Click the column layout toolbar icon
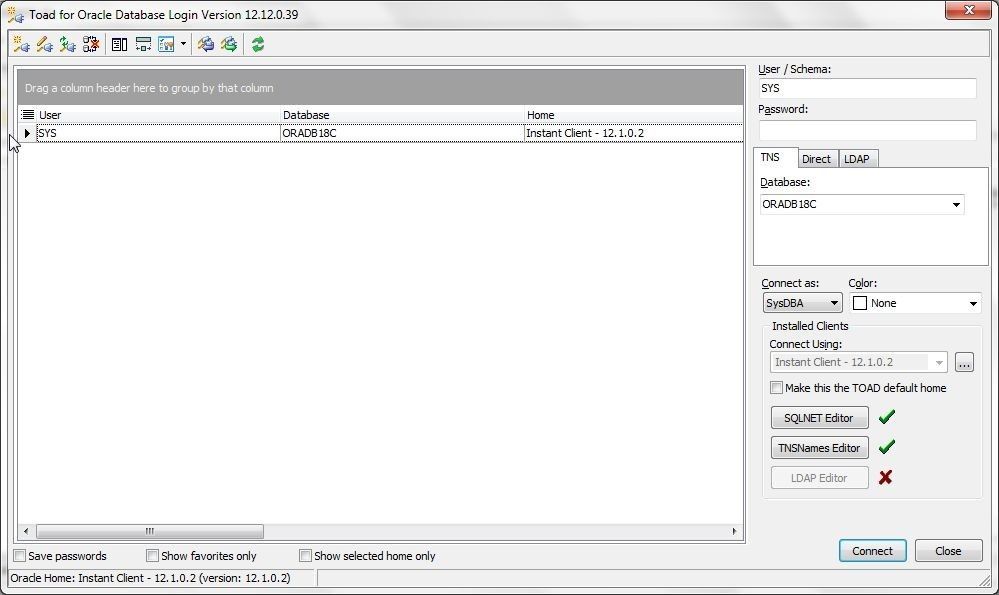The width and height of the screenshot is (999, 595). pos(119,44)
